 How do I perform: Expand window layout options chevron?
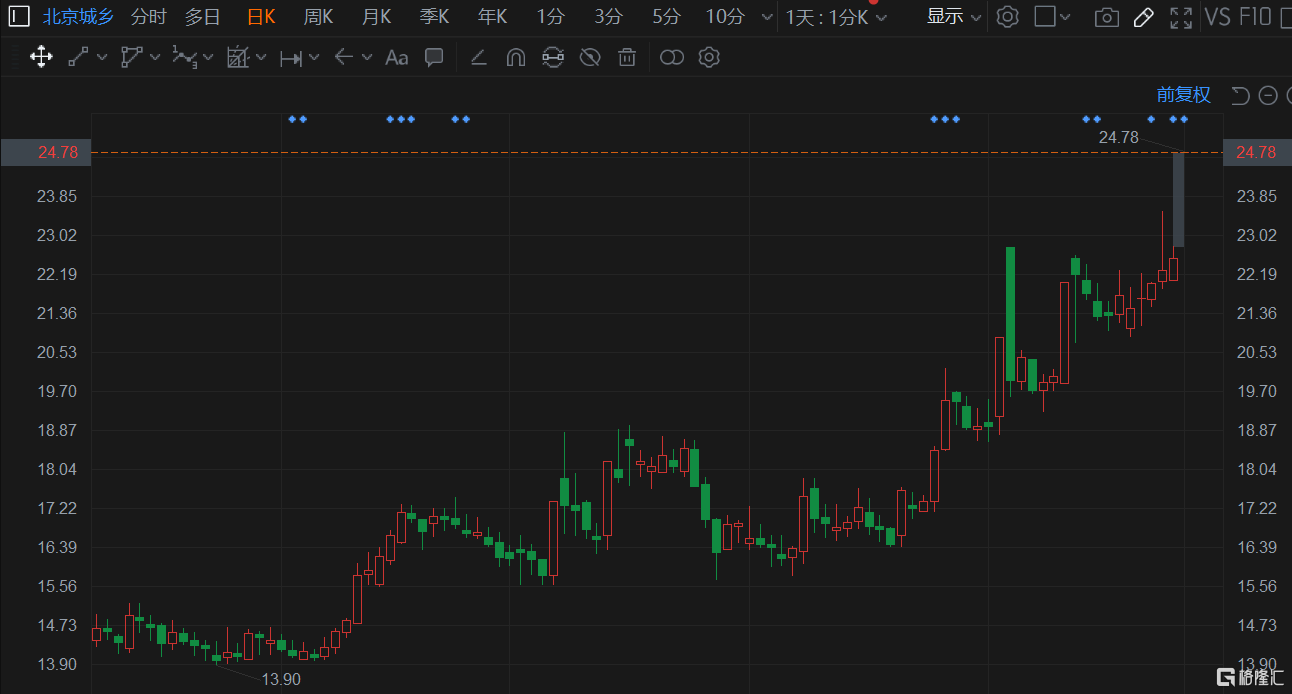(1066, 17)
